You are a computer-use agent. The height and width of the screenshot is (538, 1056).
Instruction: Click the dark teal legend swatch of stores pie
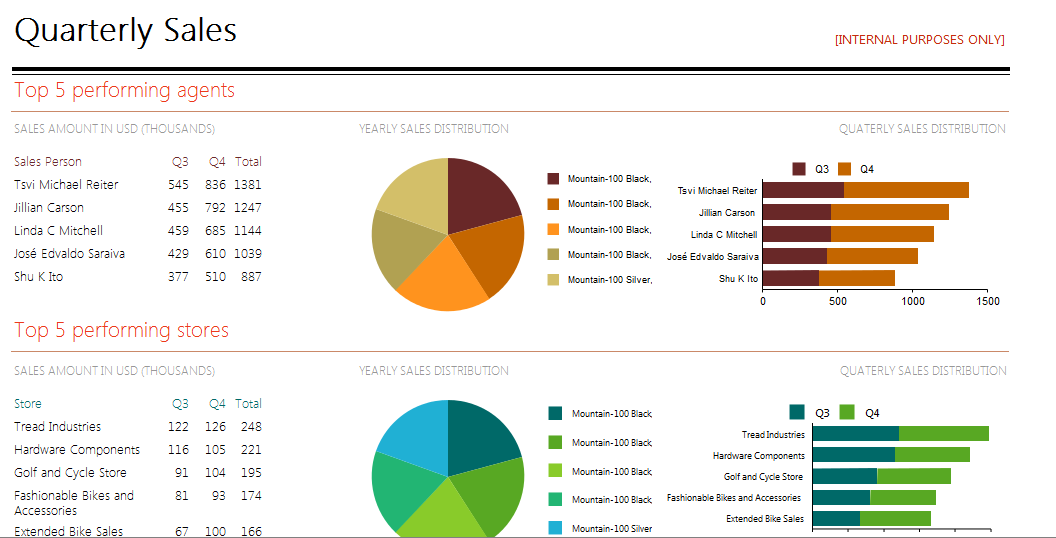click(x=555, y=413)
